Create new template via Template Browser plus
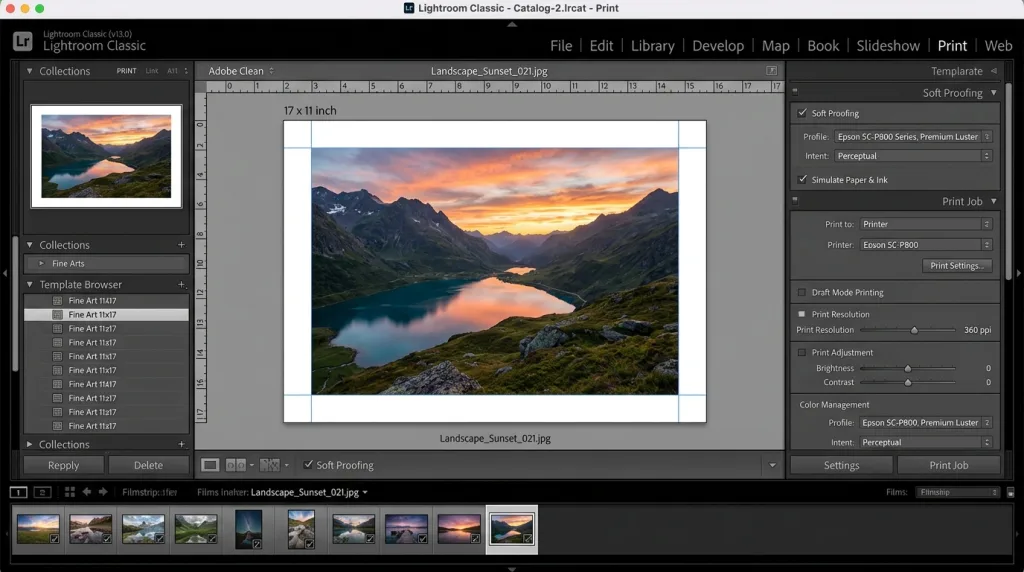This screenshot has width=1024, height=572. 181,284
